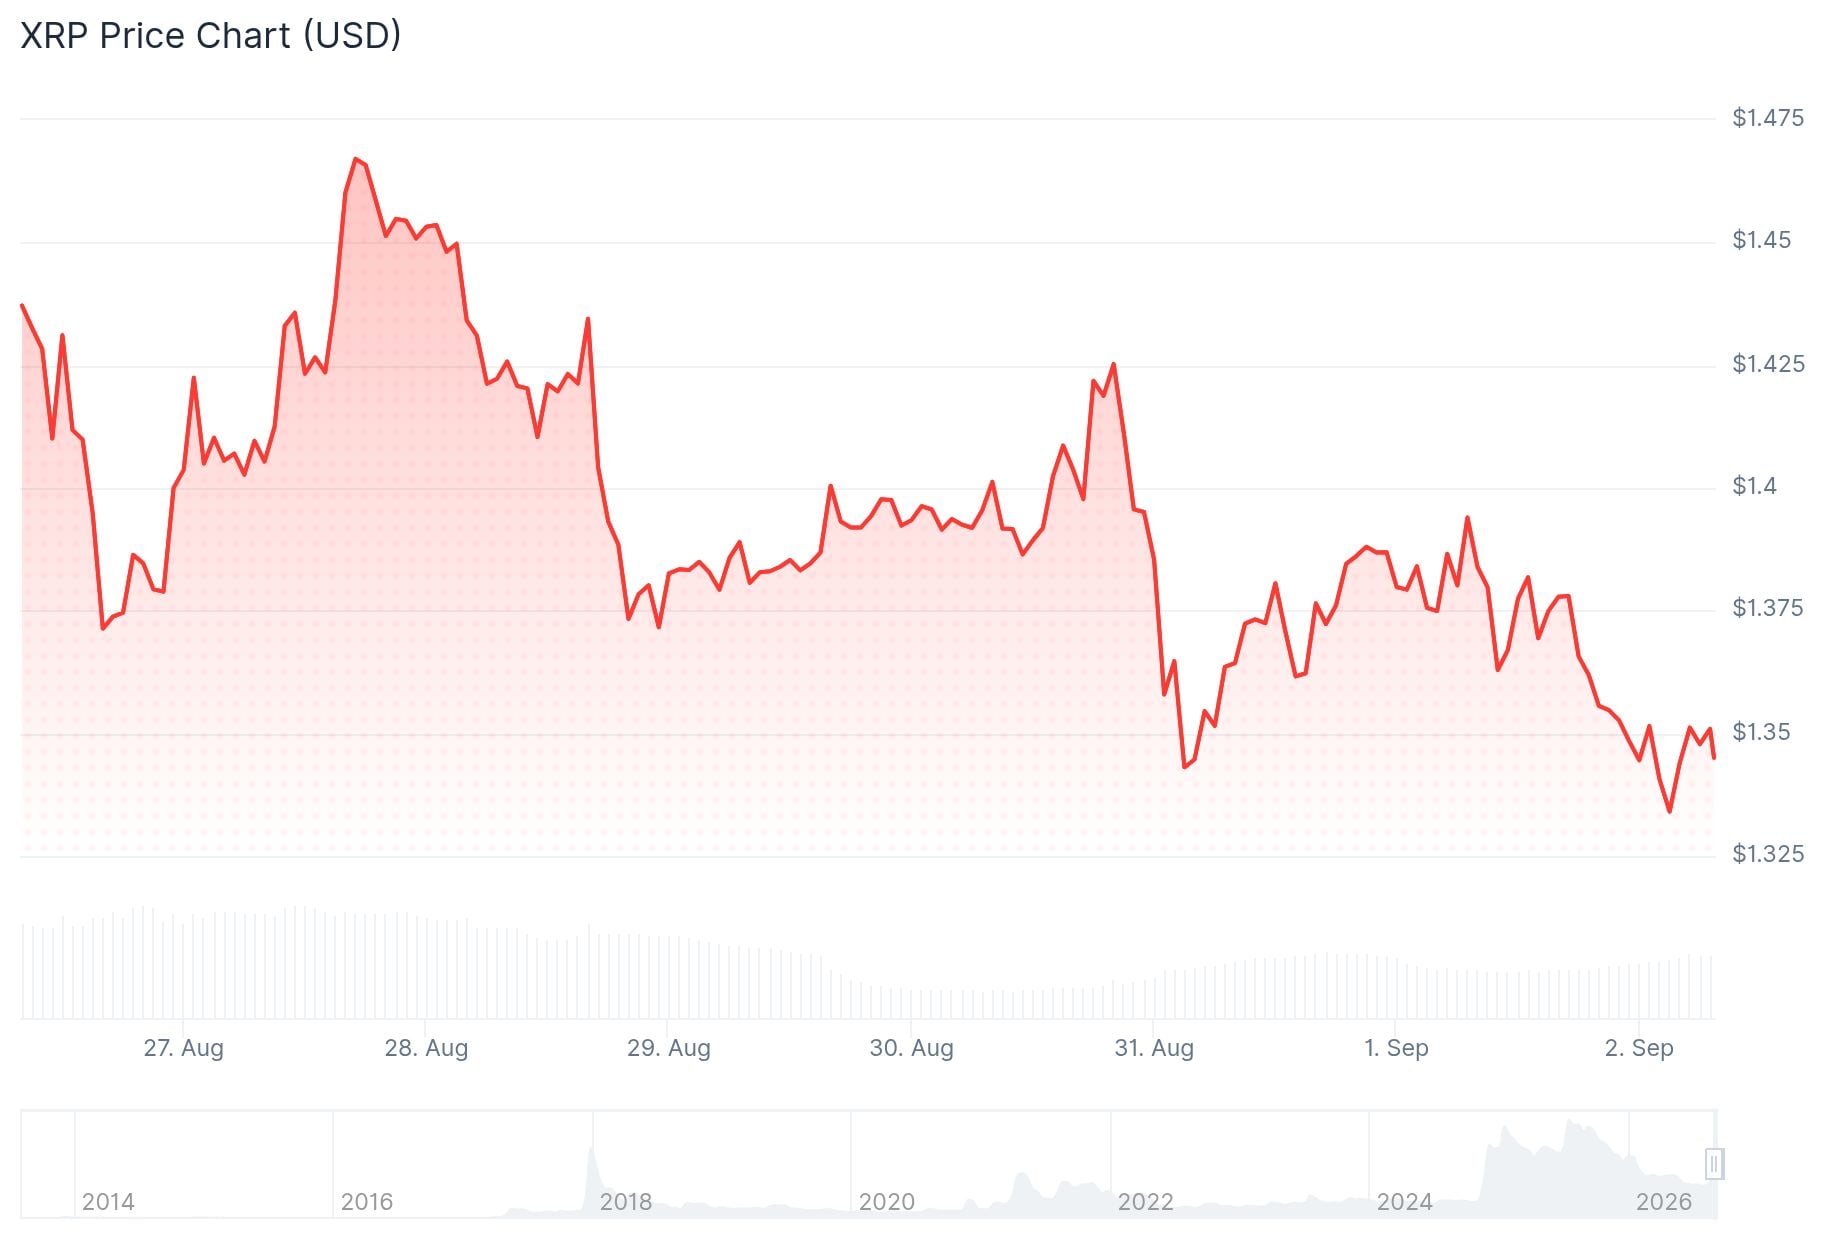Click the 28. Aug date axis label
The width and height of the screenshot is (1824, 1248).
pos(426,1048)
